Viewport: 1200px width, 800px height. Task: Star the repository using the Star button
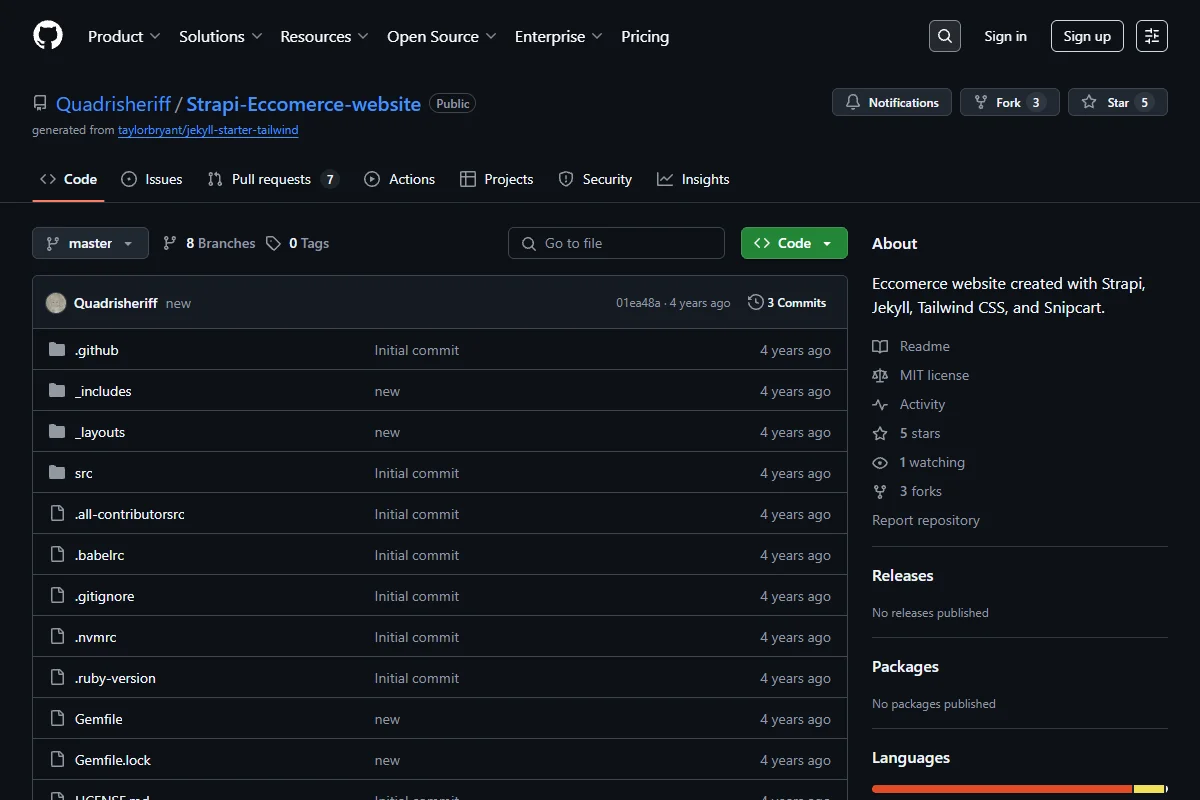[1117, 102]
